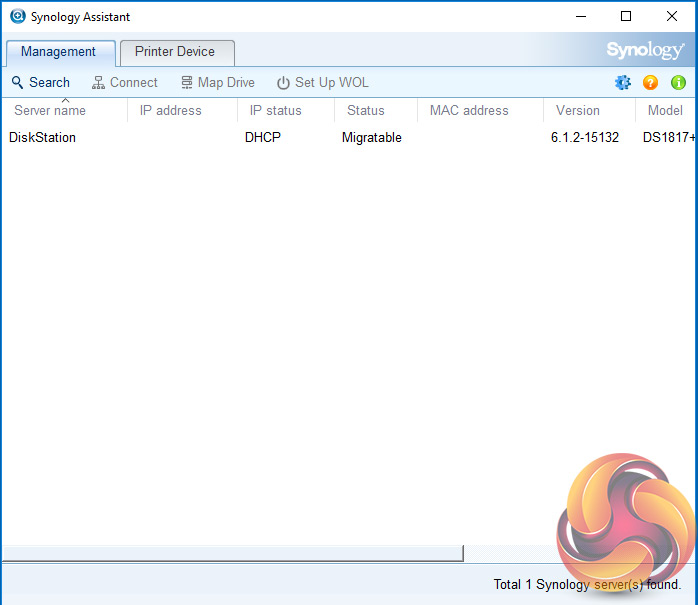Screen dimensions: 698x605
Task: Click the Map Drive icon
Action: [x=187, y=82]
